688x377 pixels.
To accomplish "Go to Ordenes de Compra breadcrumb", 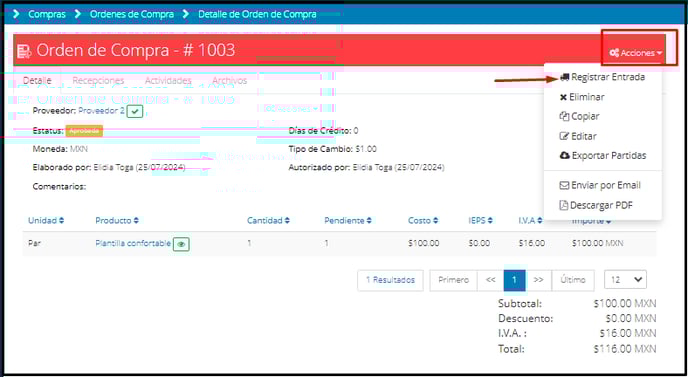I will click(132, 14).
